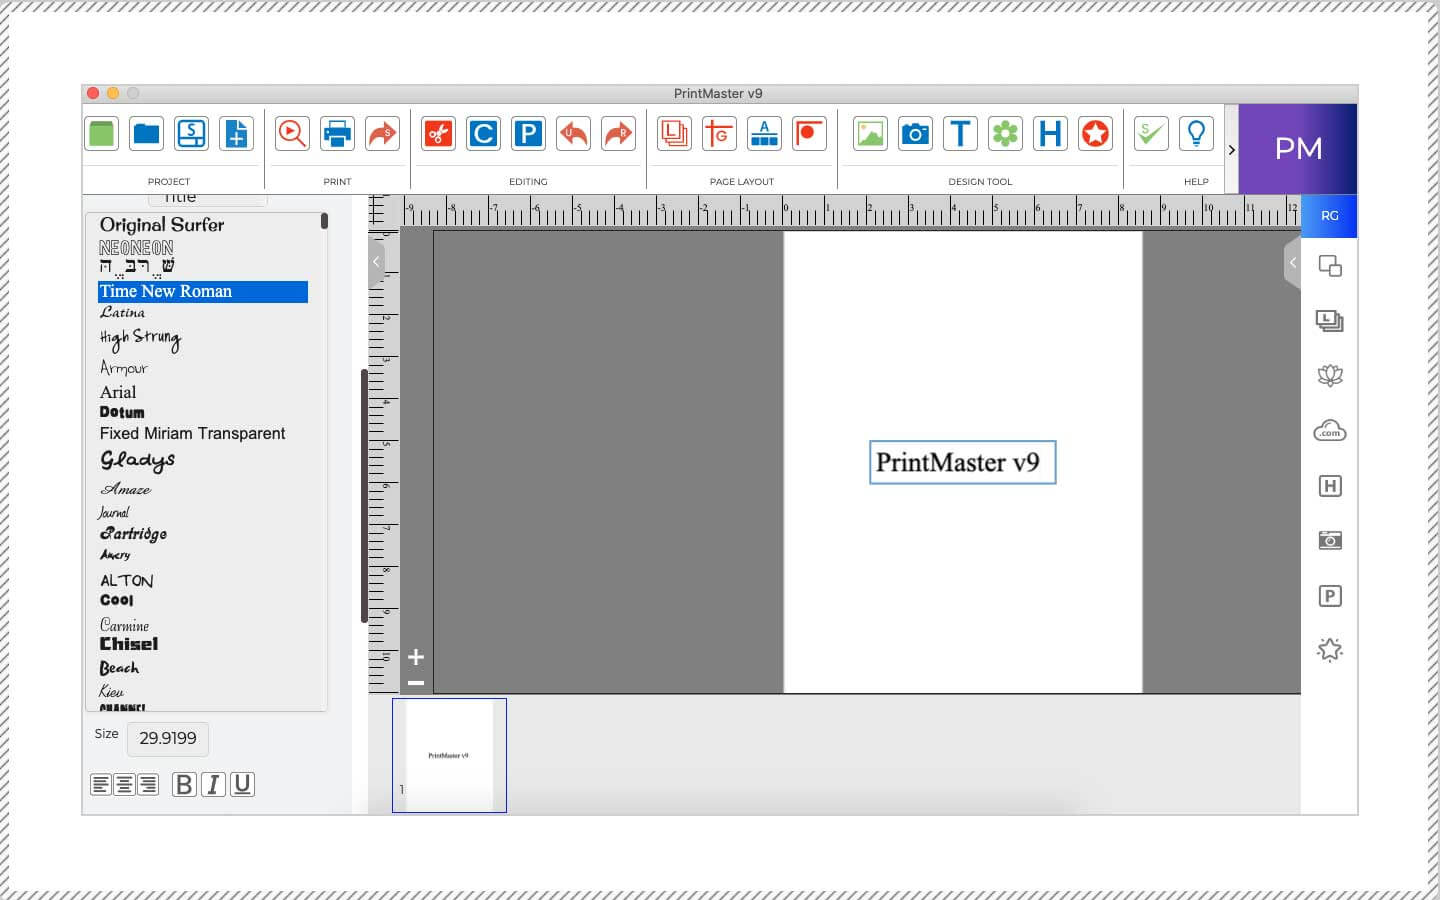
Task: Click the font list scrollbar handle
Action: pyautogui.click(x=324, y=221)
